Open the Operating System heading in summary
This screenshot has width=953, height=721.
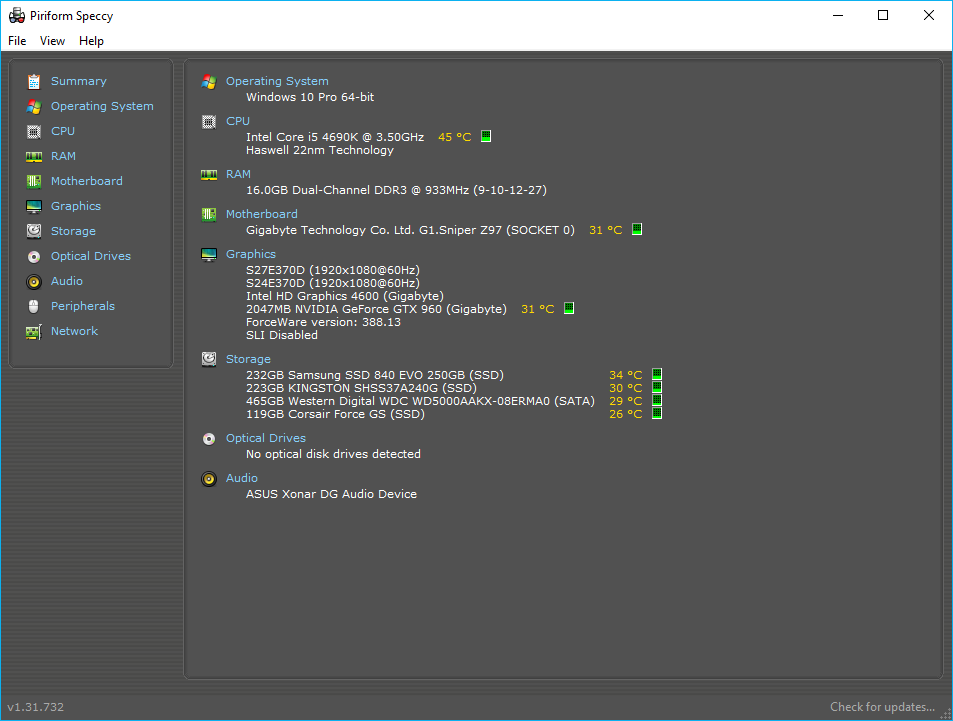(277, 81)
